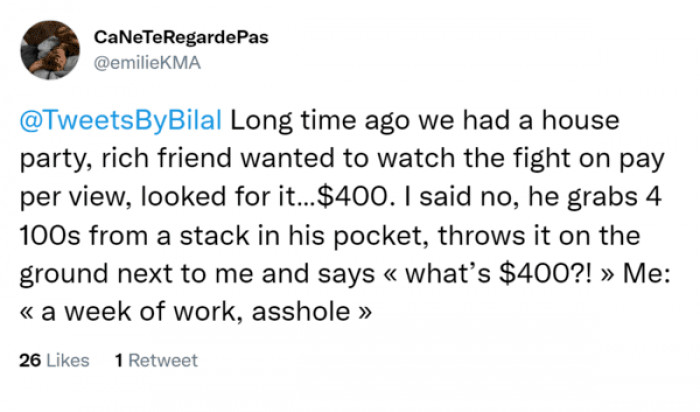This screenshot has height=412, width=700.
Task: View the 26 Likes list
Action: 54,360
